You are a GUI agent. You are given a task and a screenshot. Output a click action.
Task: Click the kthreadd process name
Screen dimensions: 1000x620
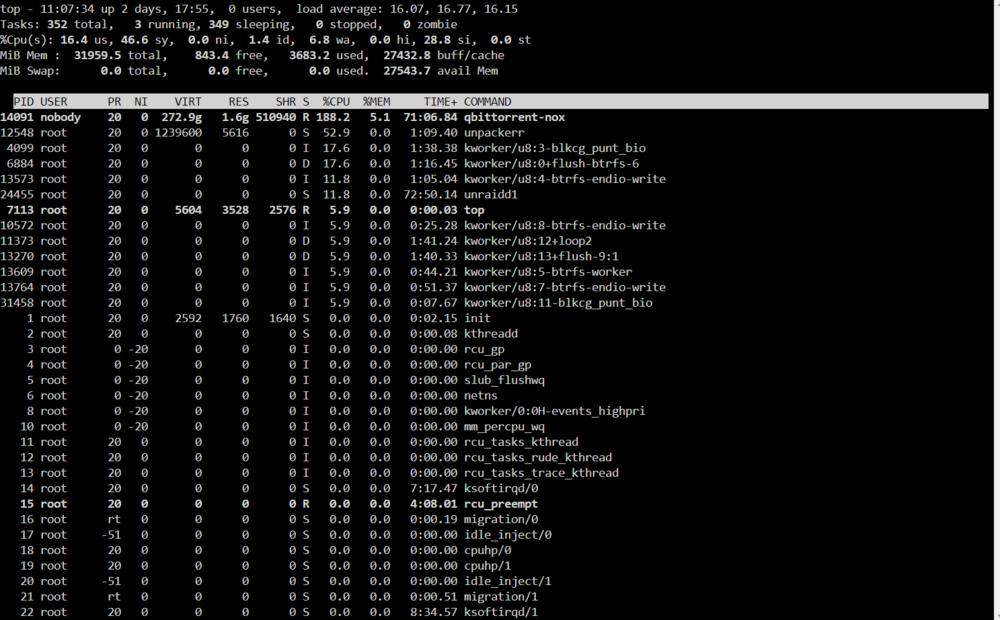click(490, 334)
